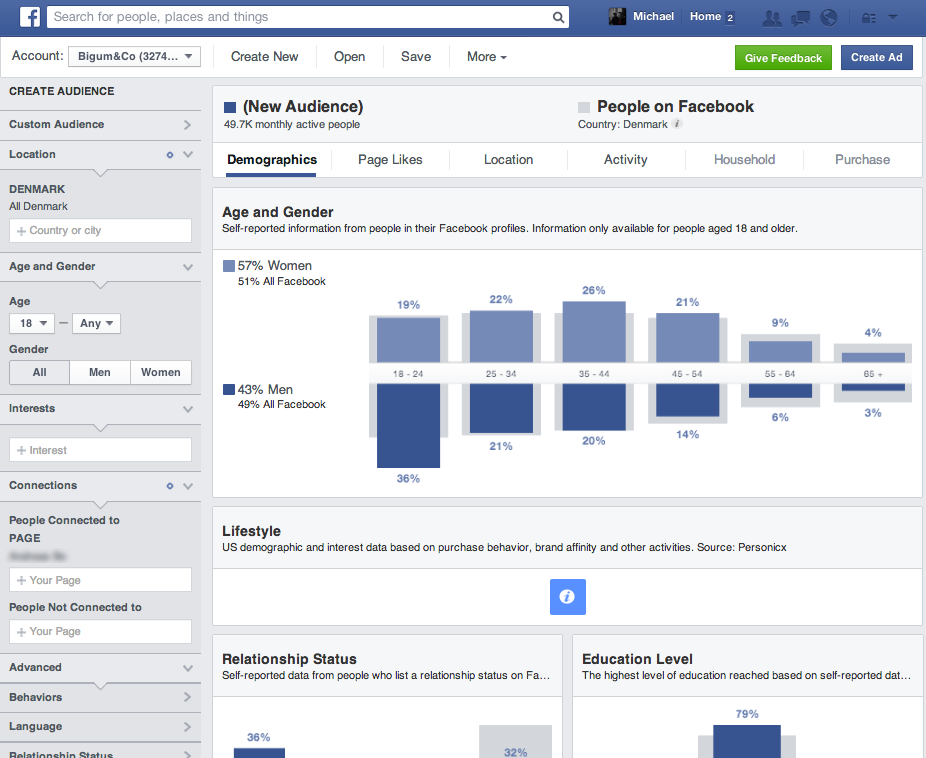Click the 43% Men legend square
This screenshot has width=926, height=758.
tap(229, 390)
